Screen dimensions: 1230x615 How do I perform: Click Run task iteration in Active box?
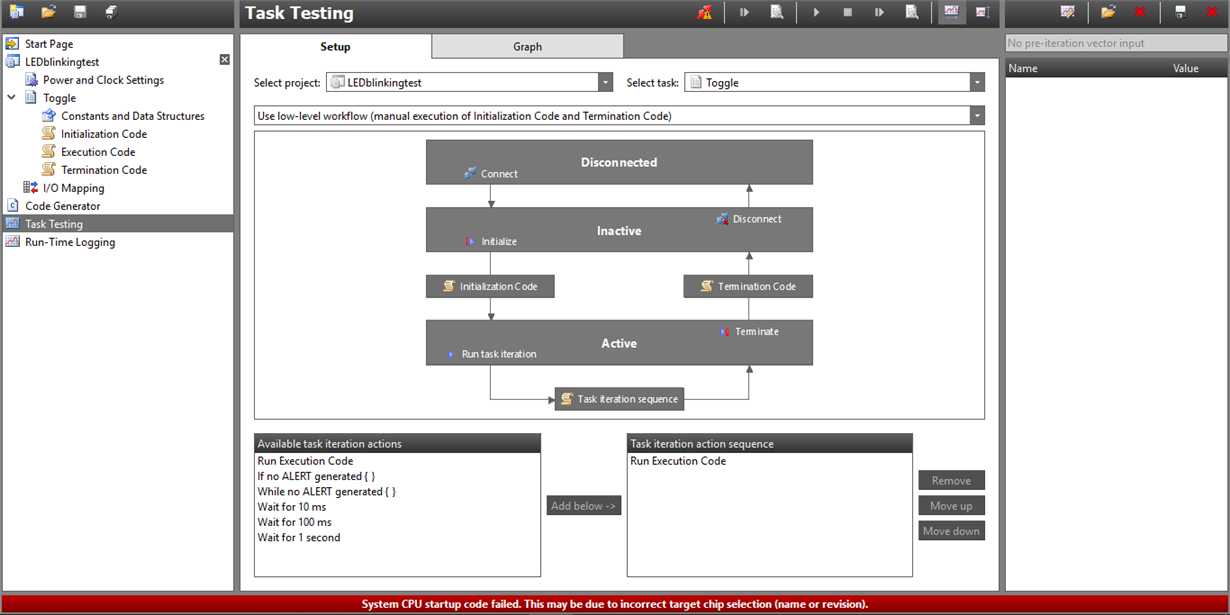pos(491,354)
